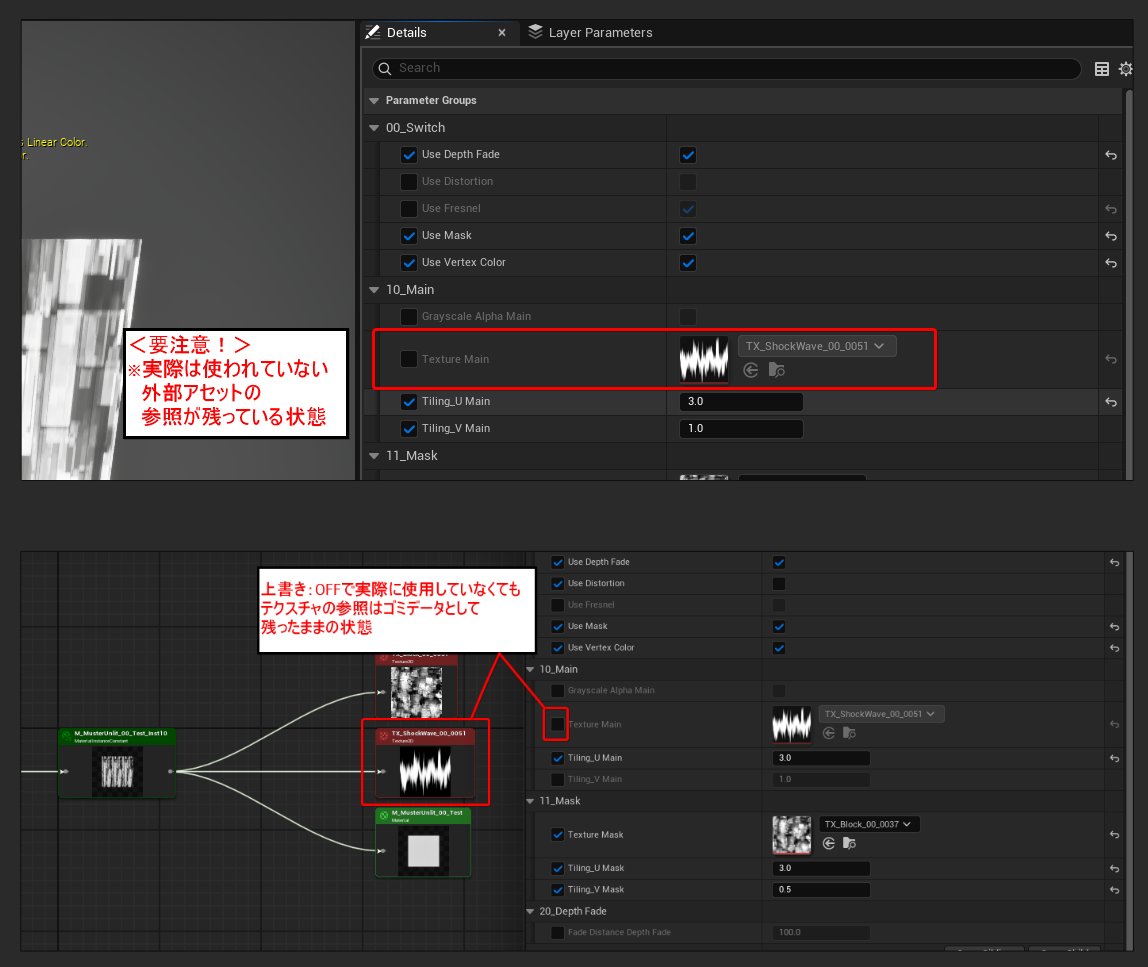Uncheck Use Mask override in top panel
This screenshot has width=1148, height=967.
point(409,236)
